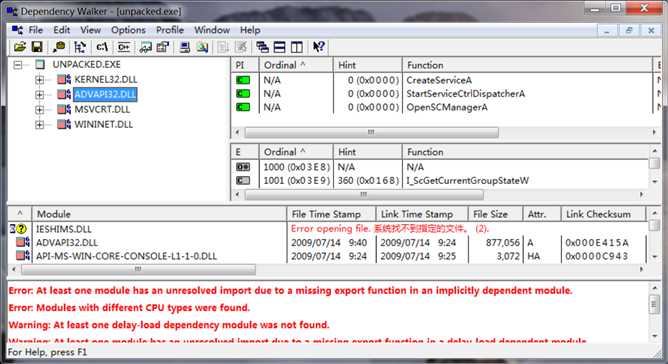Click the properties toolbar icon
The width and height of the screenshot is (668, 364).
(163, 47)
